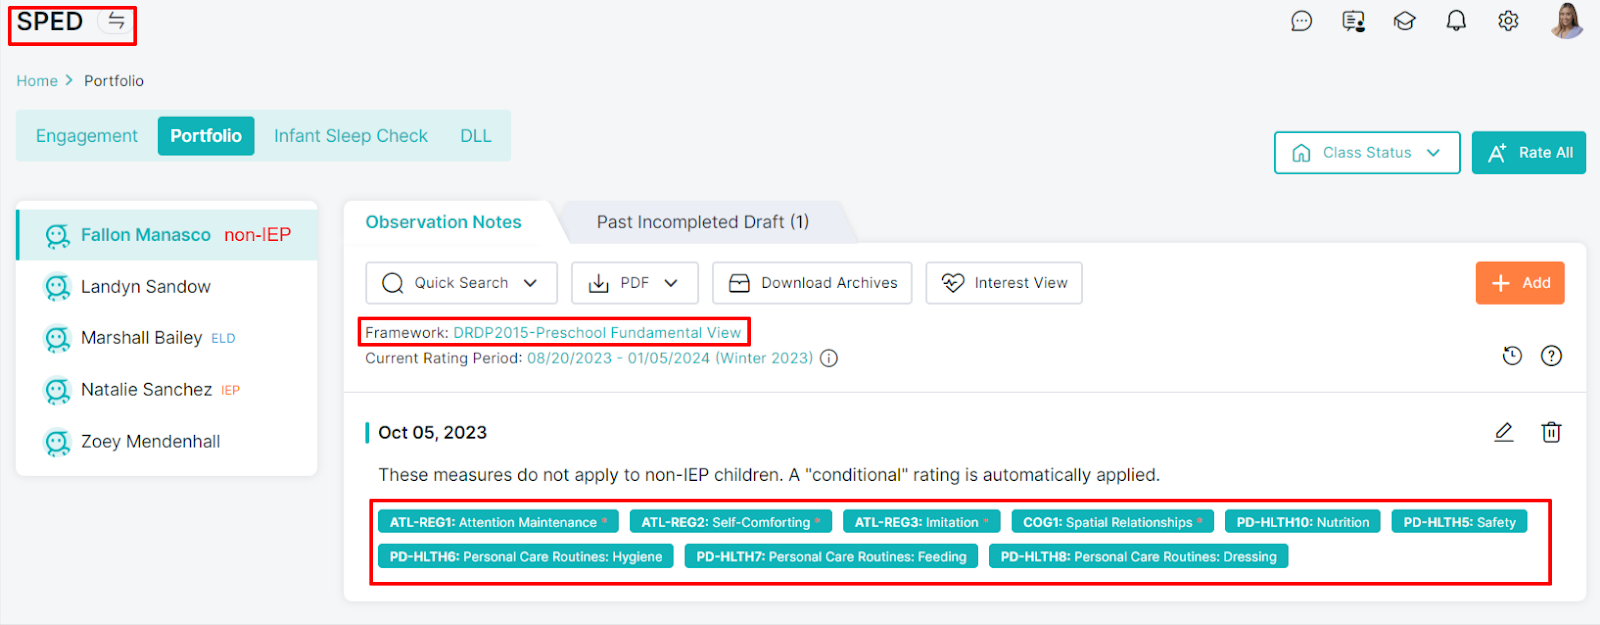Show rating period info icon
Viewport: 1600px width, 625px height.
(x=829, y=359)
